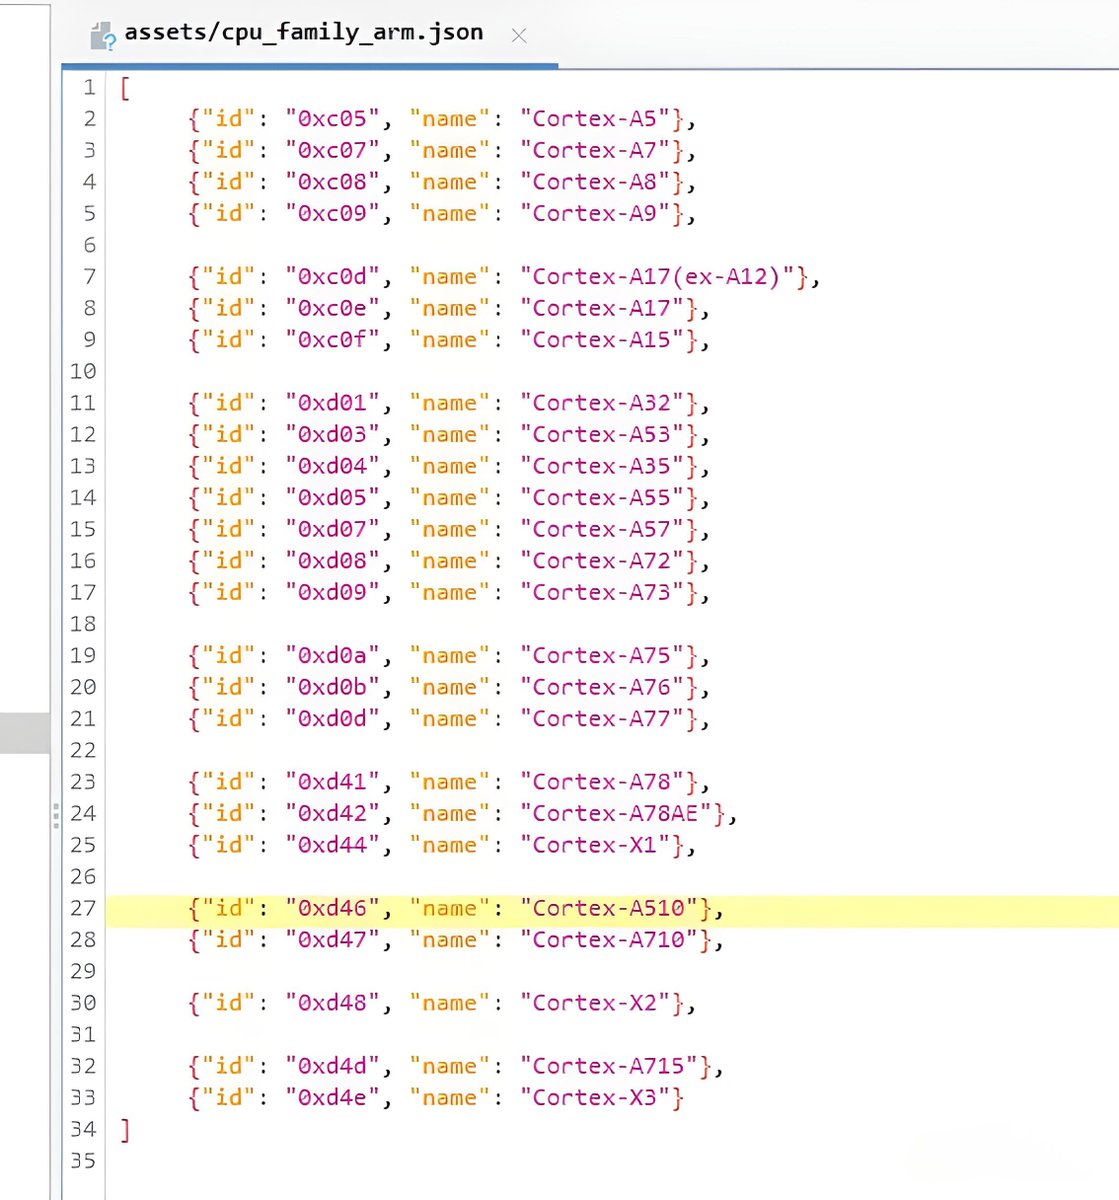Viewport: 1119px width, 1200px height.
Task: Click the "Cortex-A7" name value
Action: (595, 151)
